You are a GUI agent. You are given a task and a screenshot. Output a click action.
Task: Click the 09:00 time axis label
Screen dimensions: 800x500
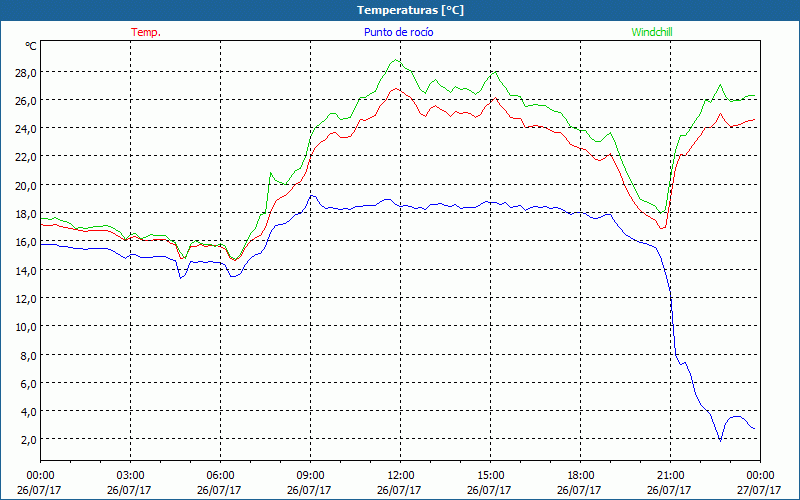click(310, 476)
